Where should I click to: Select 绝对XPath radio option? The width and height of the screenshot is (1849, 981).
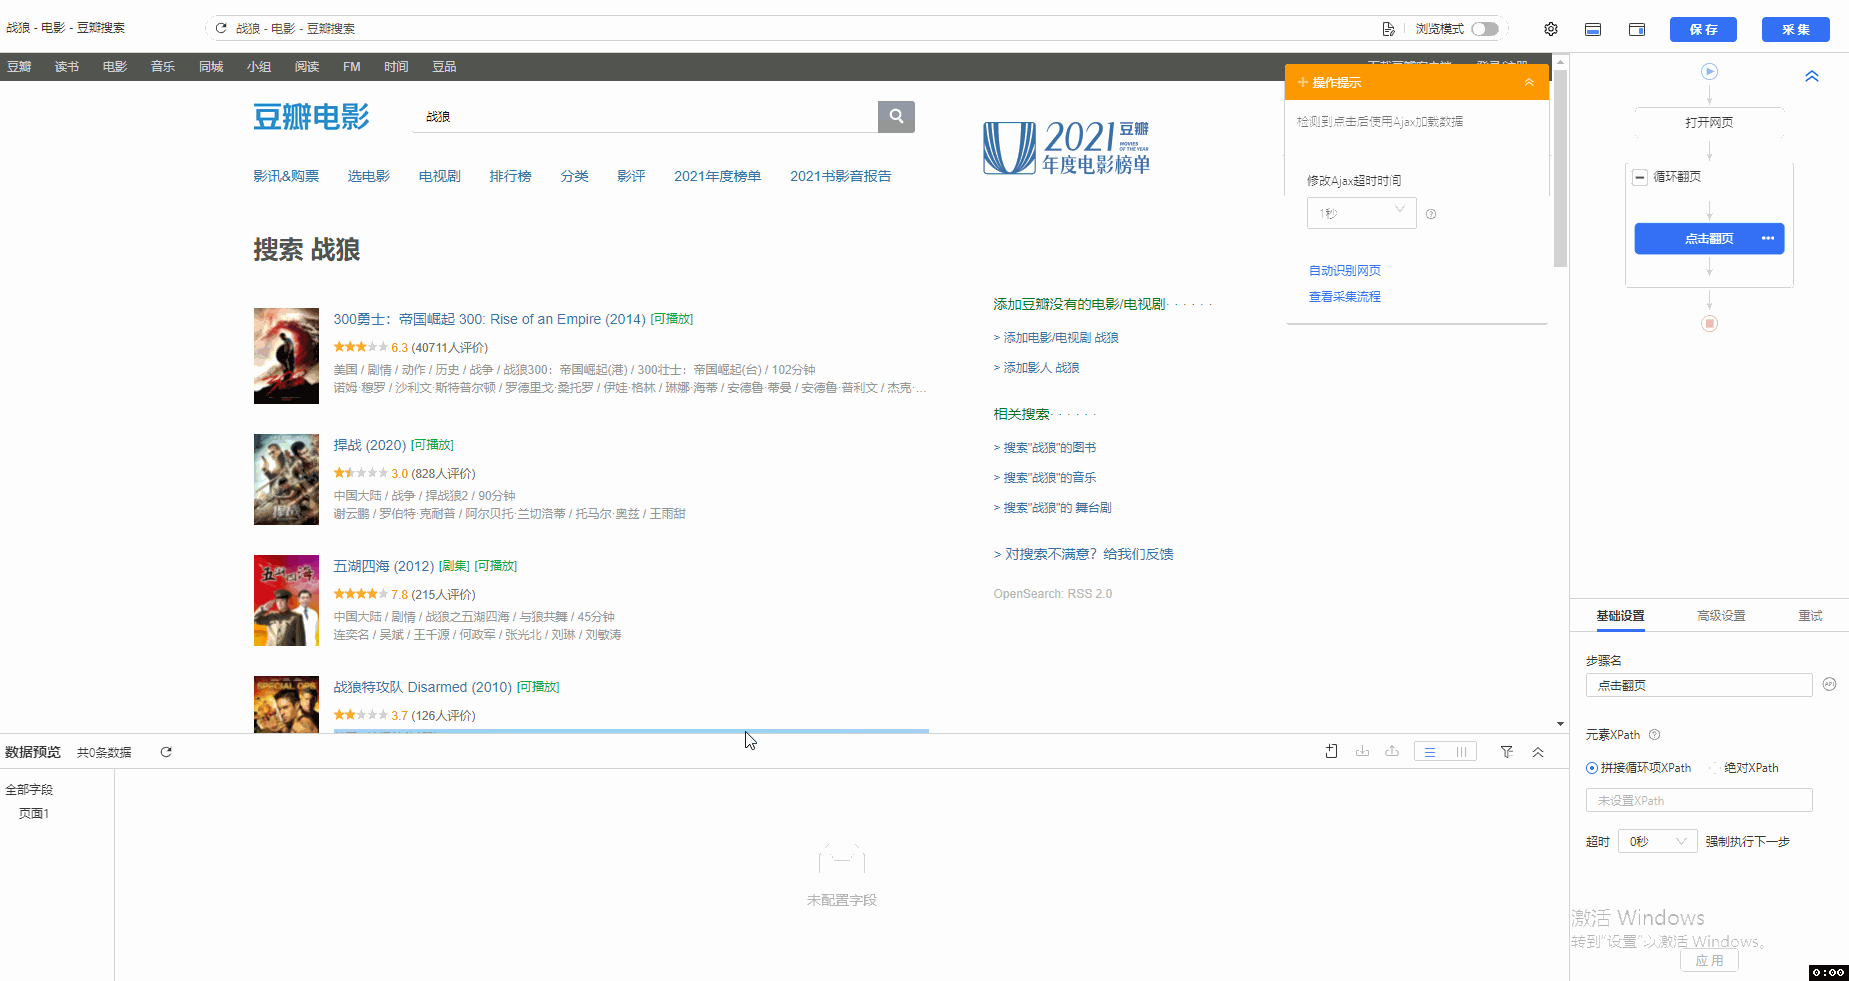point(1715,768)
